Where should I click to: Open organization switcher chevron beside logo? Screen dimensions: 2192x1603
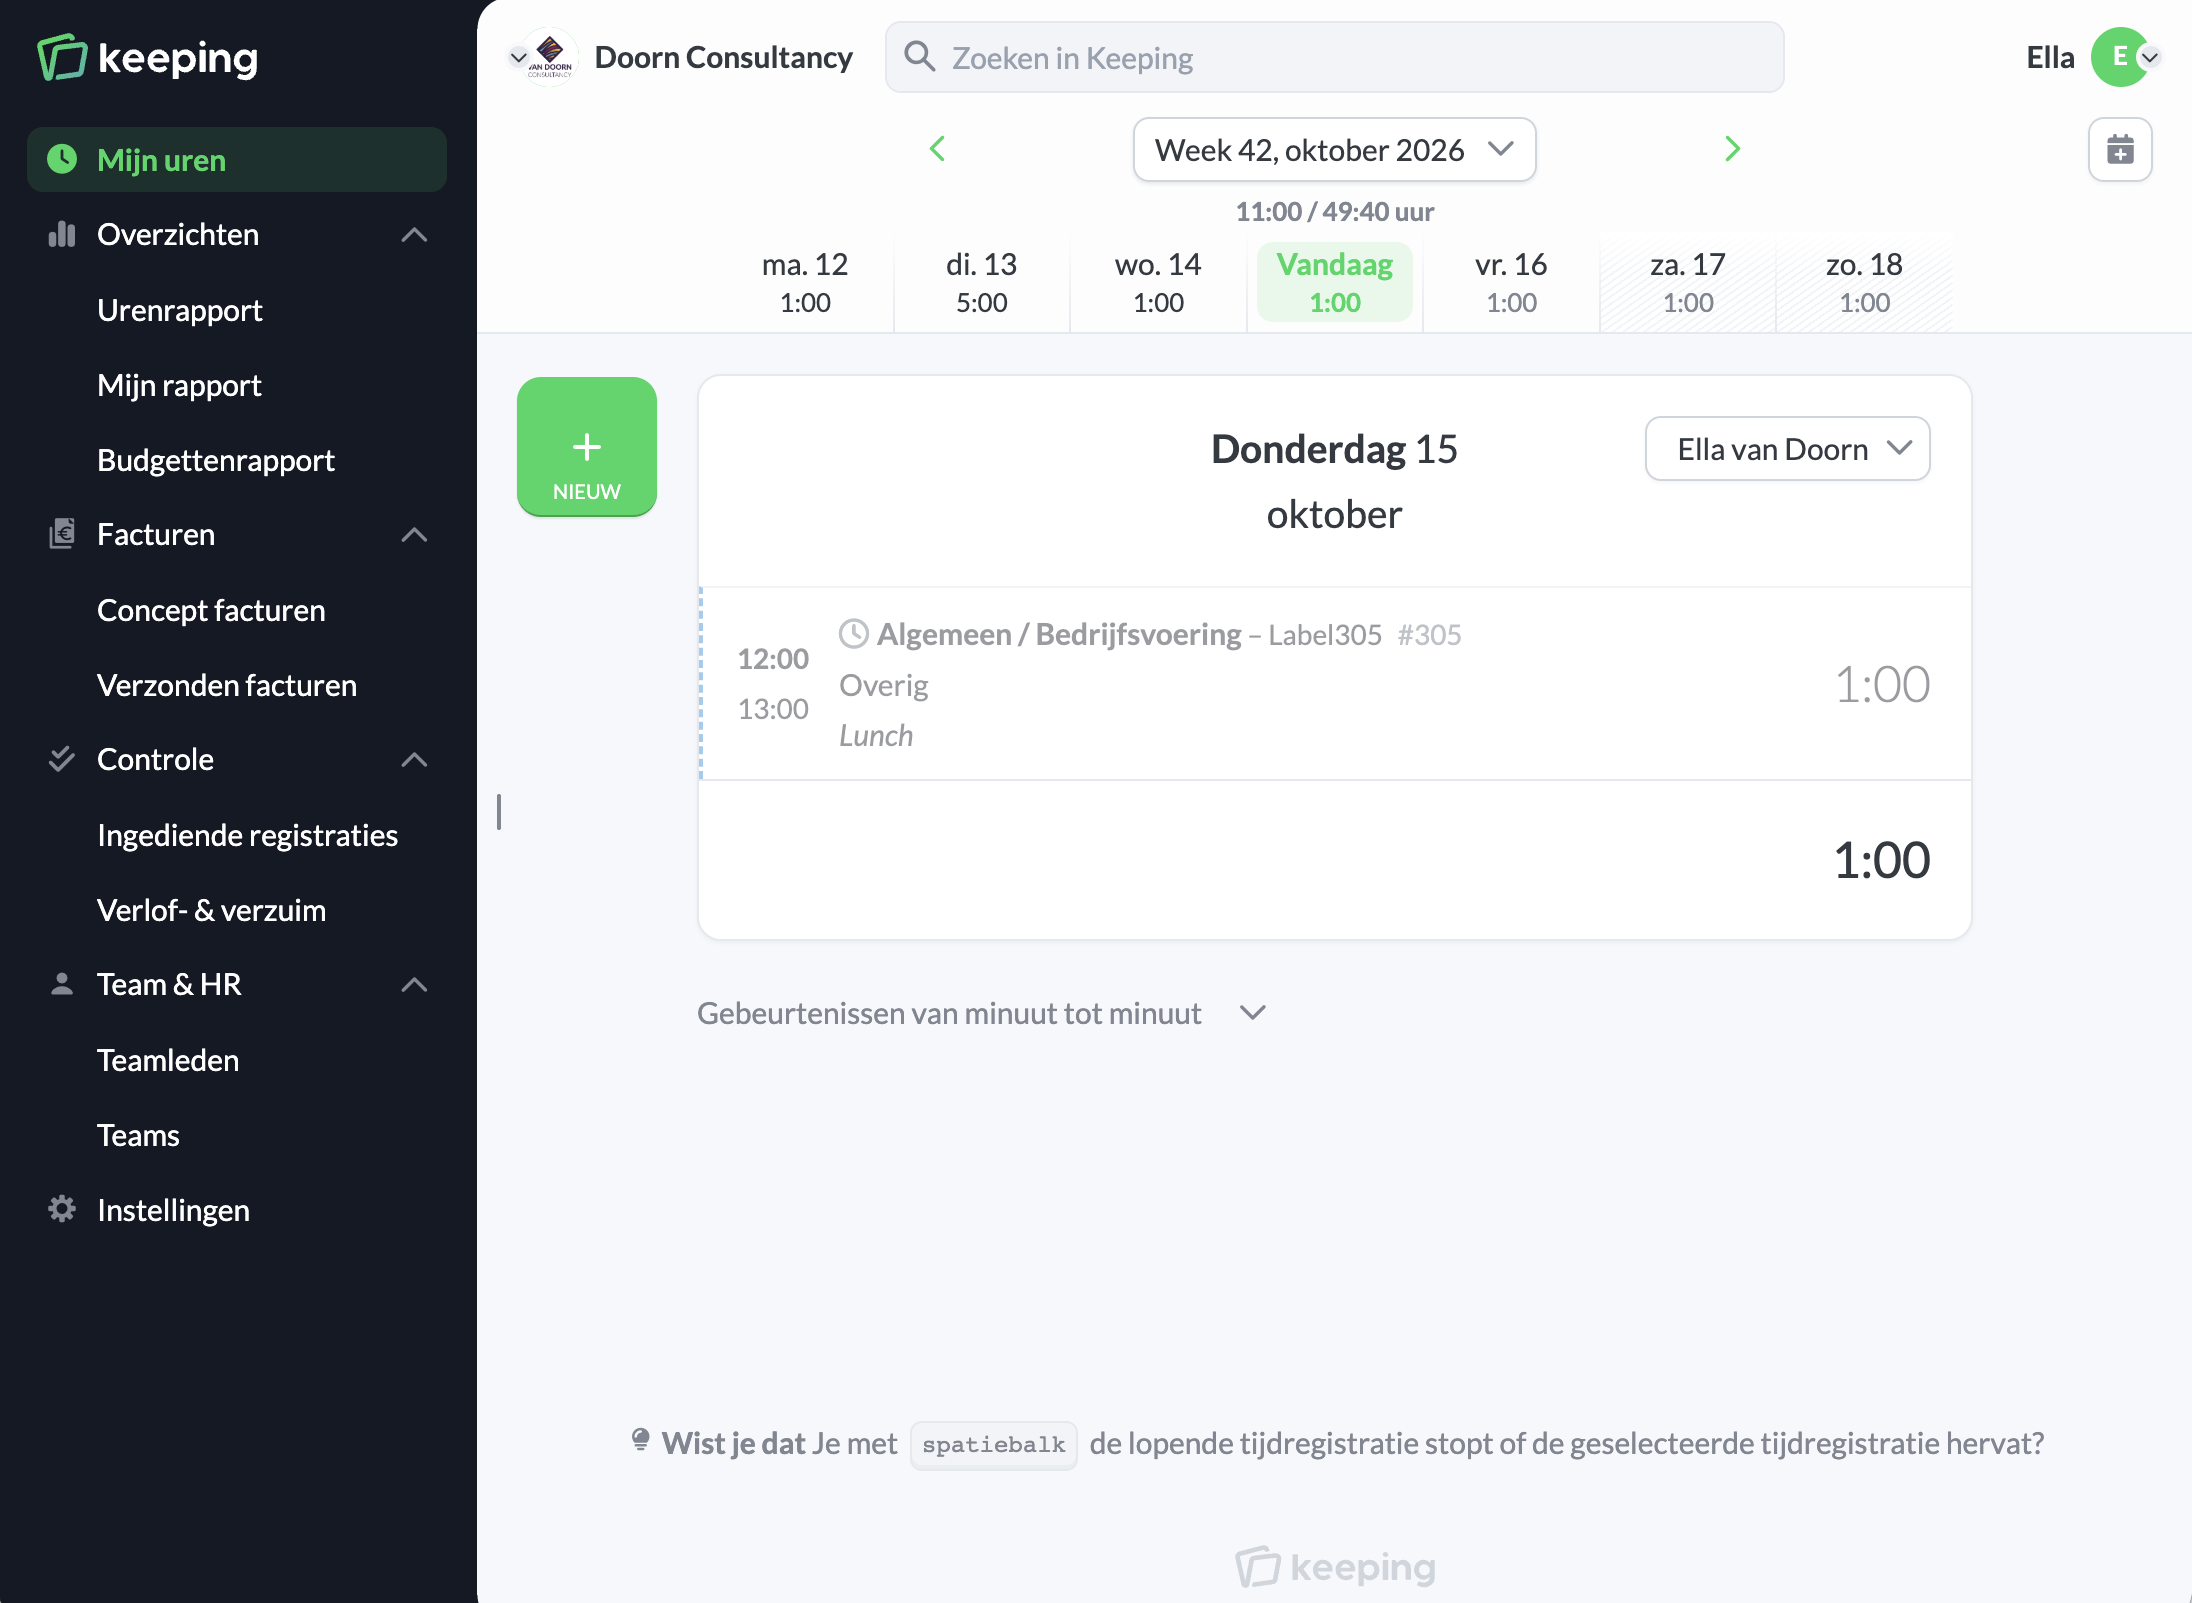517,58
